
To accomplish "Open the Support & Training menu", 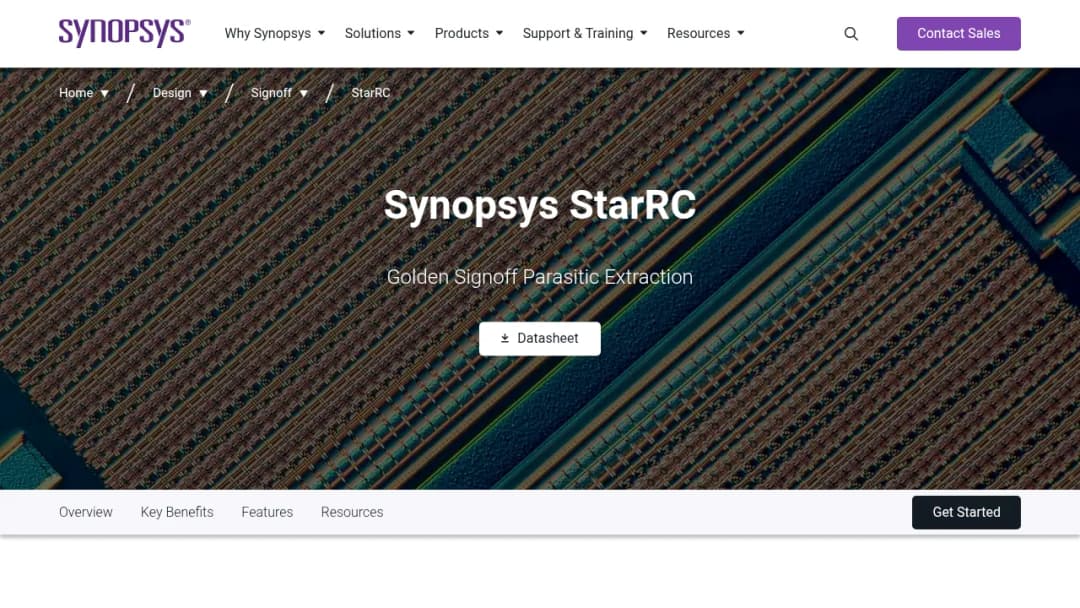I will [578, 33].
